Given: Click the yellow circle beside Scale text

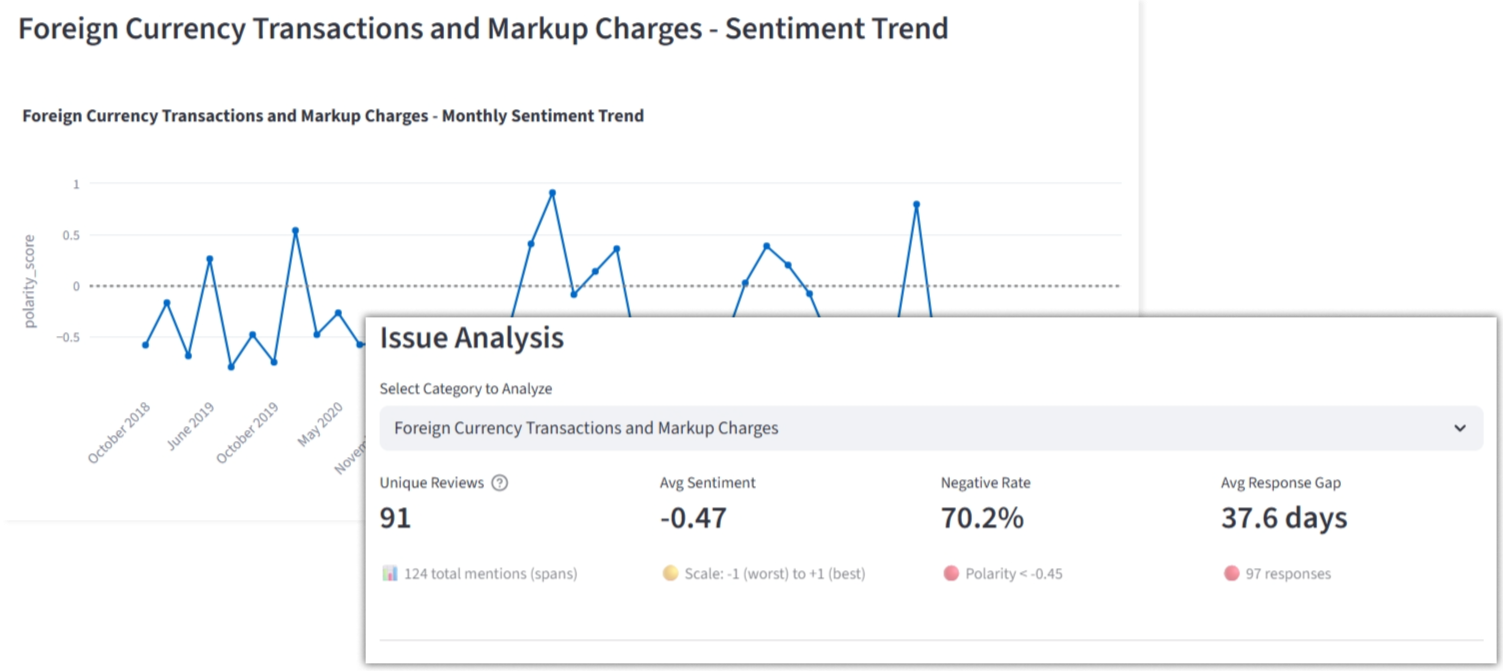Looking at the screenshot, I should coord(670,574).
